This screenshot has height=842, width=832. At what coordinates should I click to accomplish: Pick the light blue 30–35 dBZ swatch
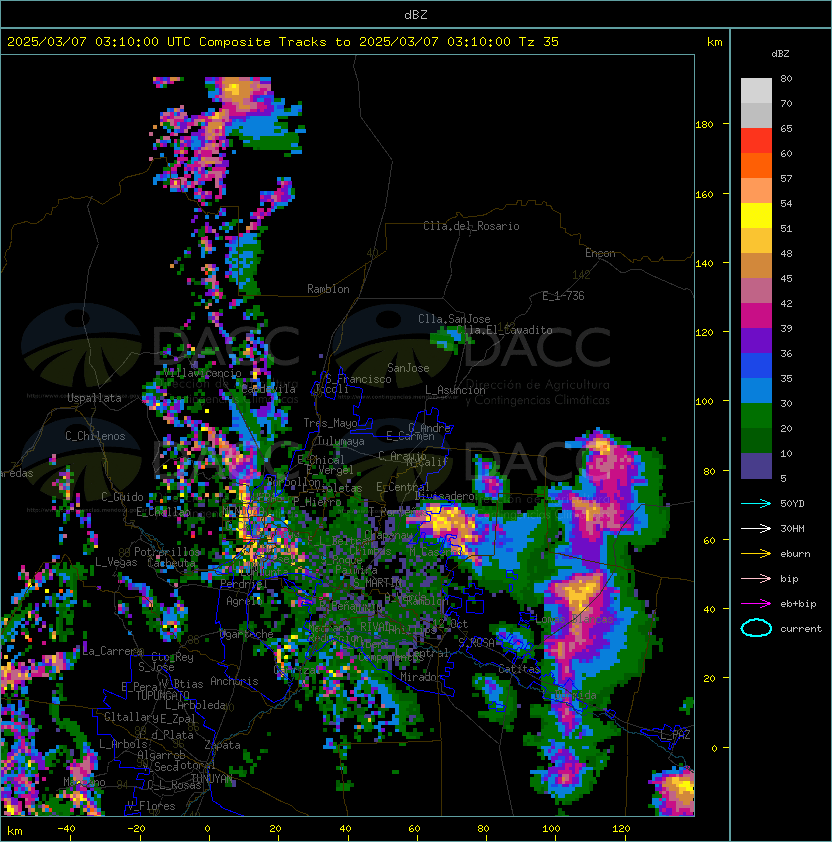(x=756, y=391)
